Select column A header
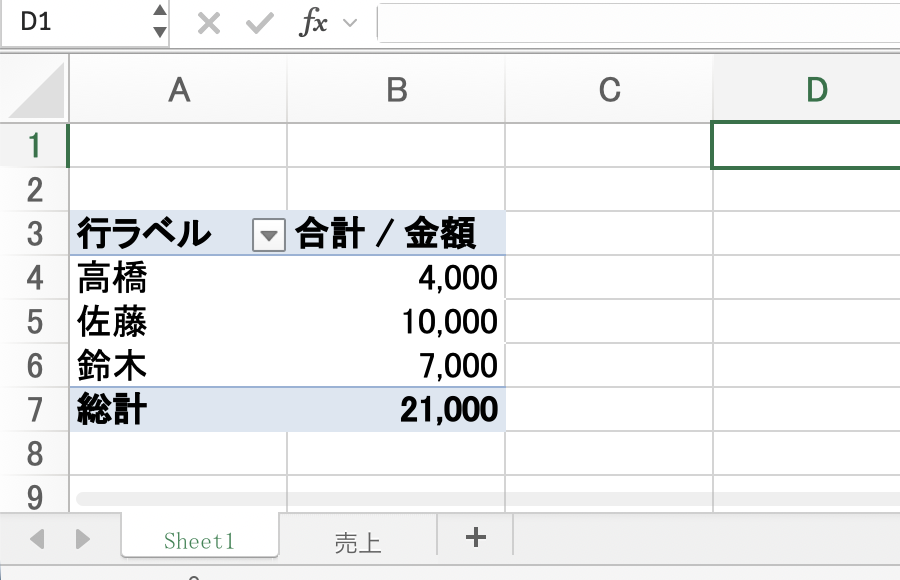The width and height of the screenshot is (900, 580). pos(179,90)
